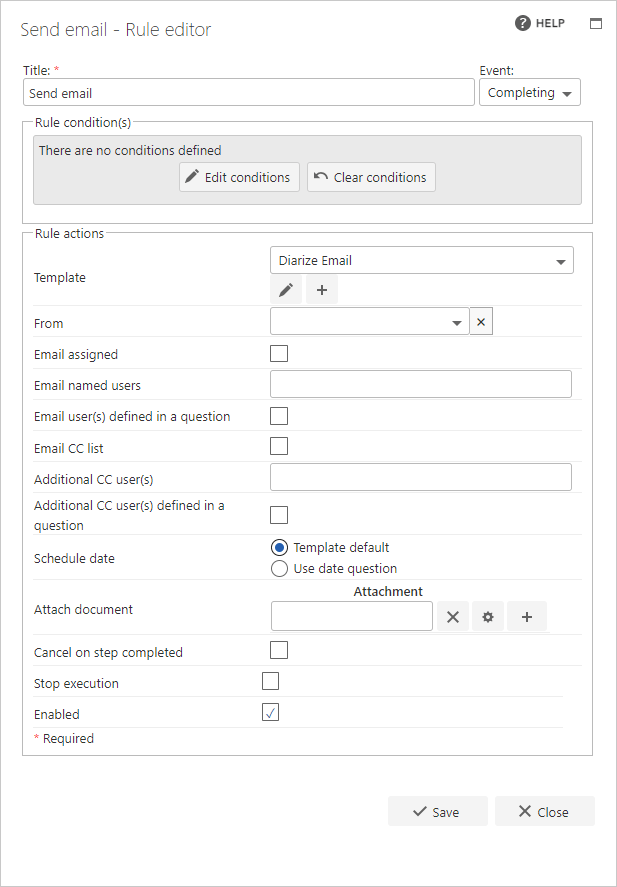Enable Cancel on step completed
Image resolution: width=617 pixels, height=887 pixels.
[x=279, y=651]
